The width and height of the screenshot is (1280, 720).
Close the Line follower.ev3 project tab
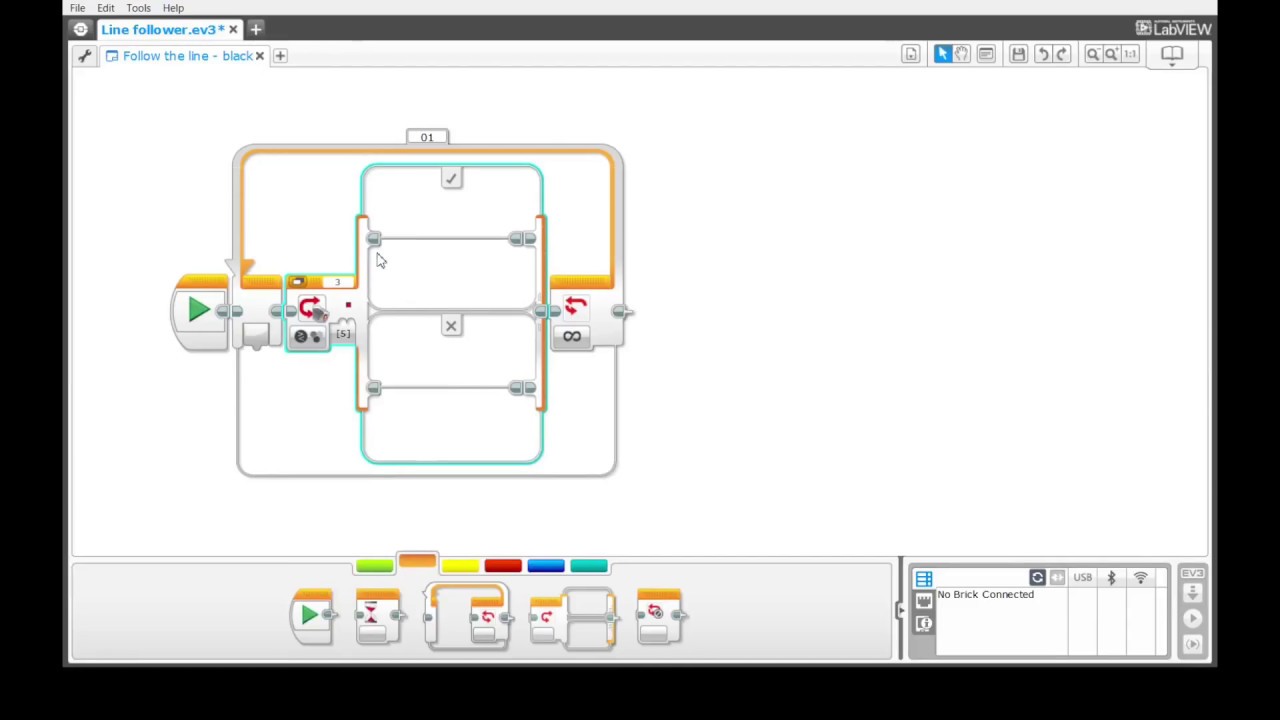(233, 29)
